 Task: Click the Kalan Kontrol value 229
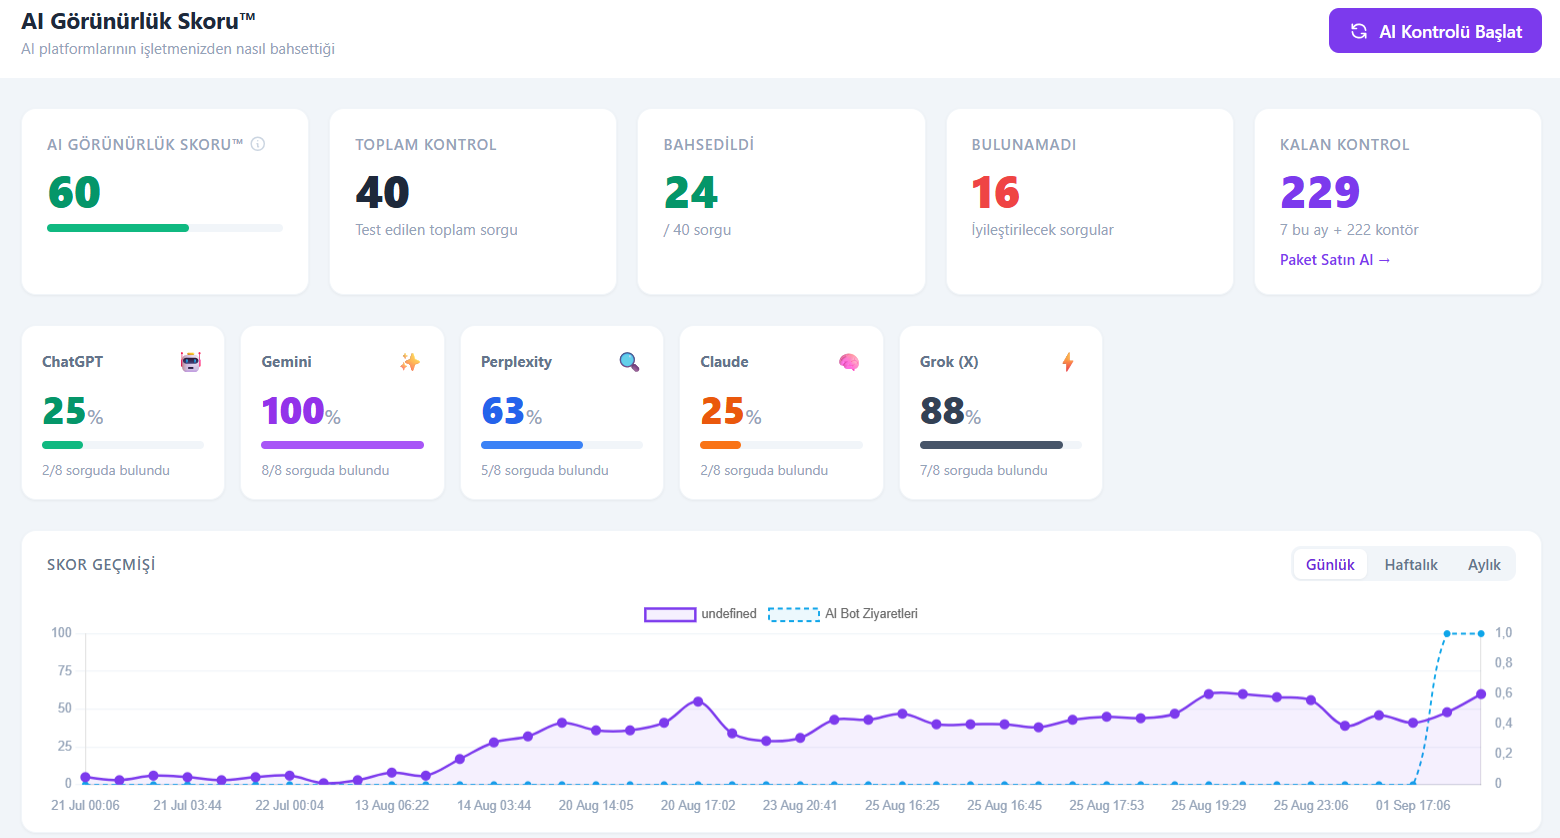pos(1320,192)
